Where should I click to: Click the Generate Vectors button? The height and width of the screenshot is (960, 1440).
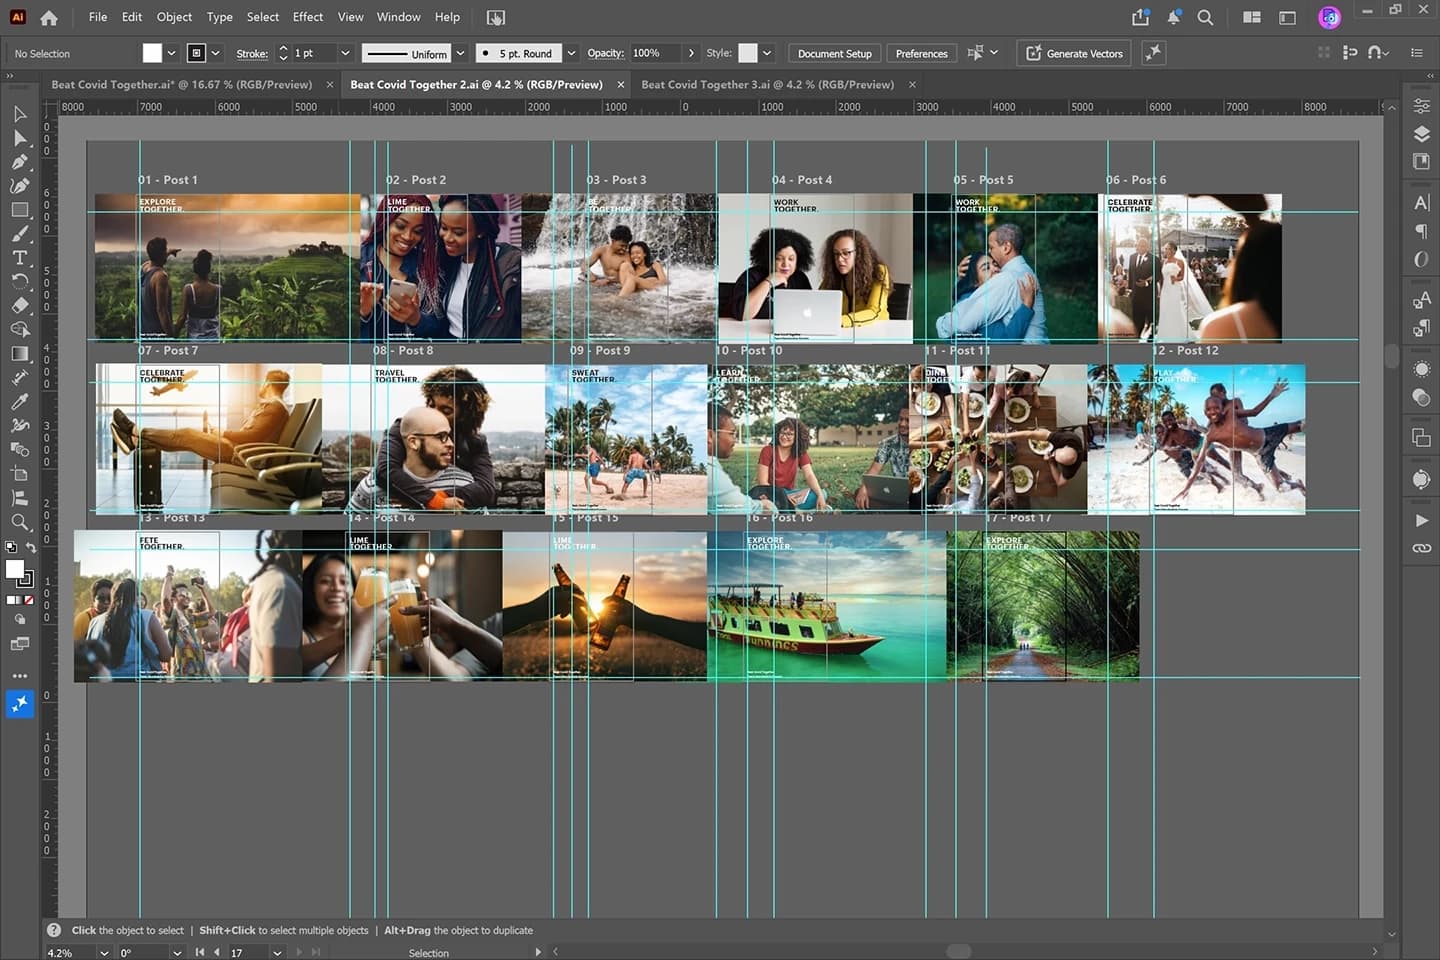pyautogui.click(x=1074, y=53)
